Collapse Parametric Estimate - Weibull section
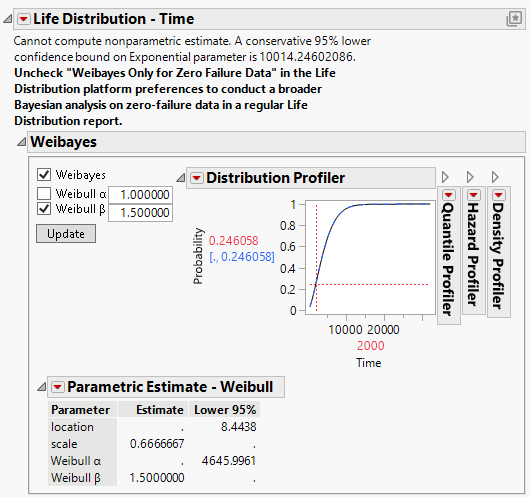The width and height of the screenshot is (530, 497). (x=42, y=387)
